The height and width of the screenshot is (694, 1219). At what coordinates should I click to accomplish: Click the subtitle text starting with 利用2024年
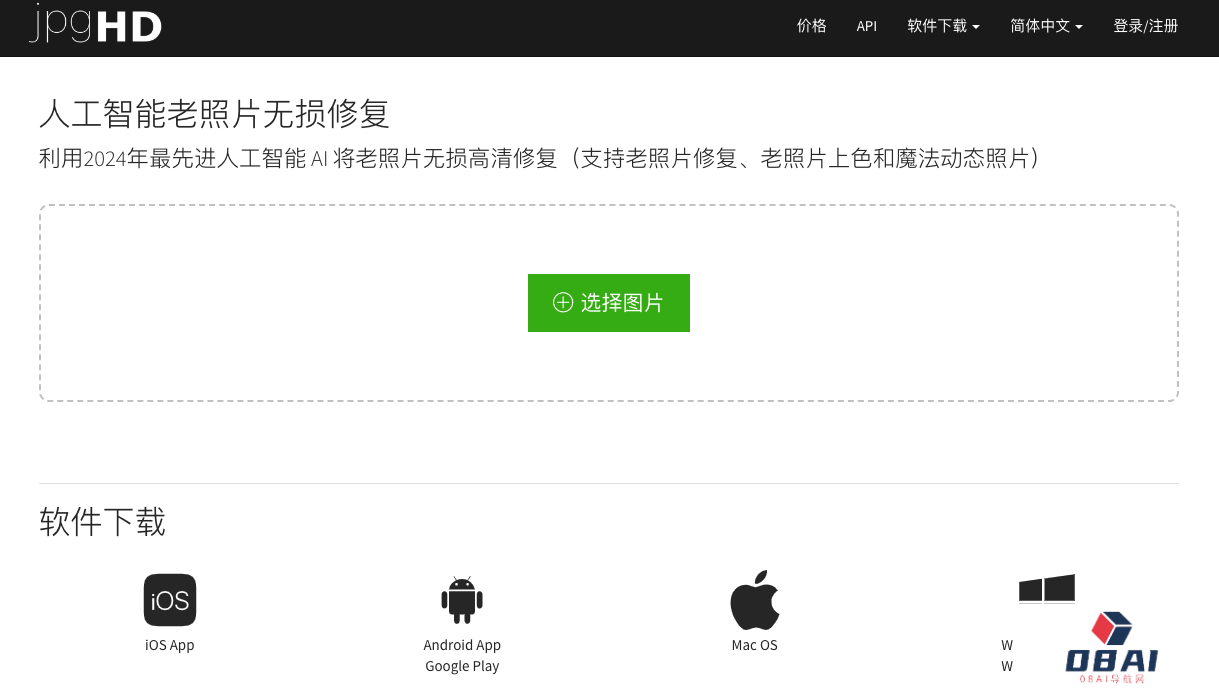click(x=540, y=158)
